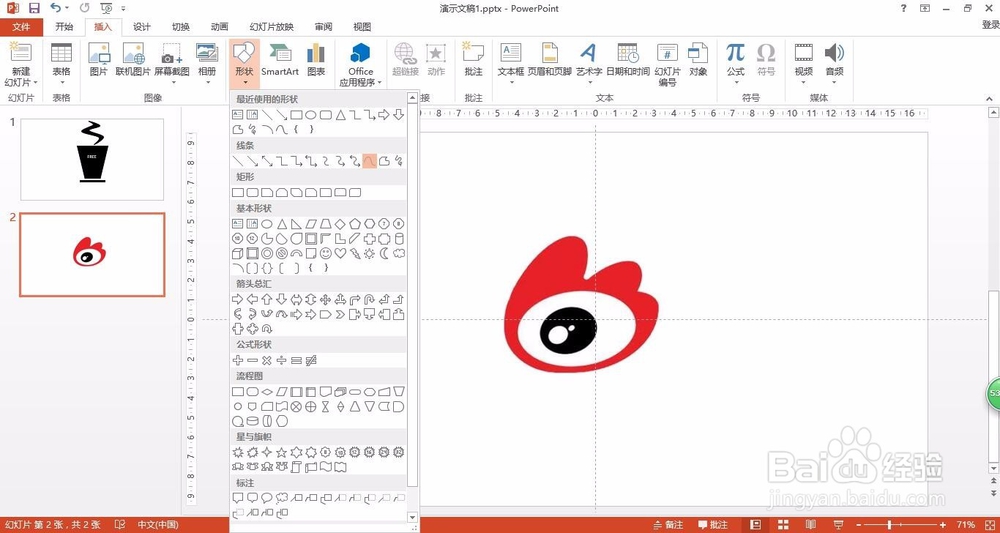Open the 文件 File tab
Screen dimensions: 1000x533
point(21,27)
